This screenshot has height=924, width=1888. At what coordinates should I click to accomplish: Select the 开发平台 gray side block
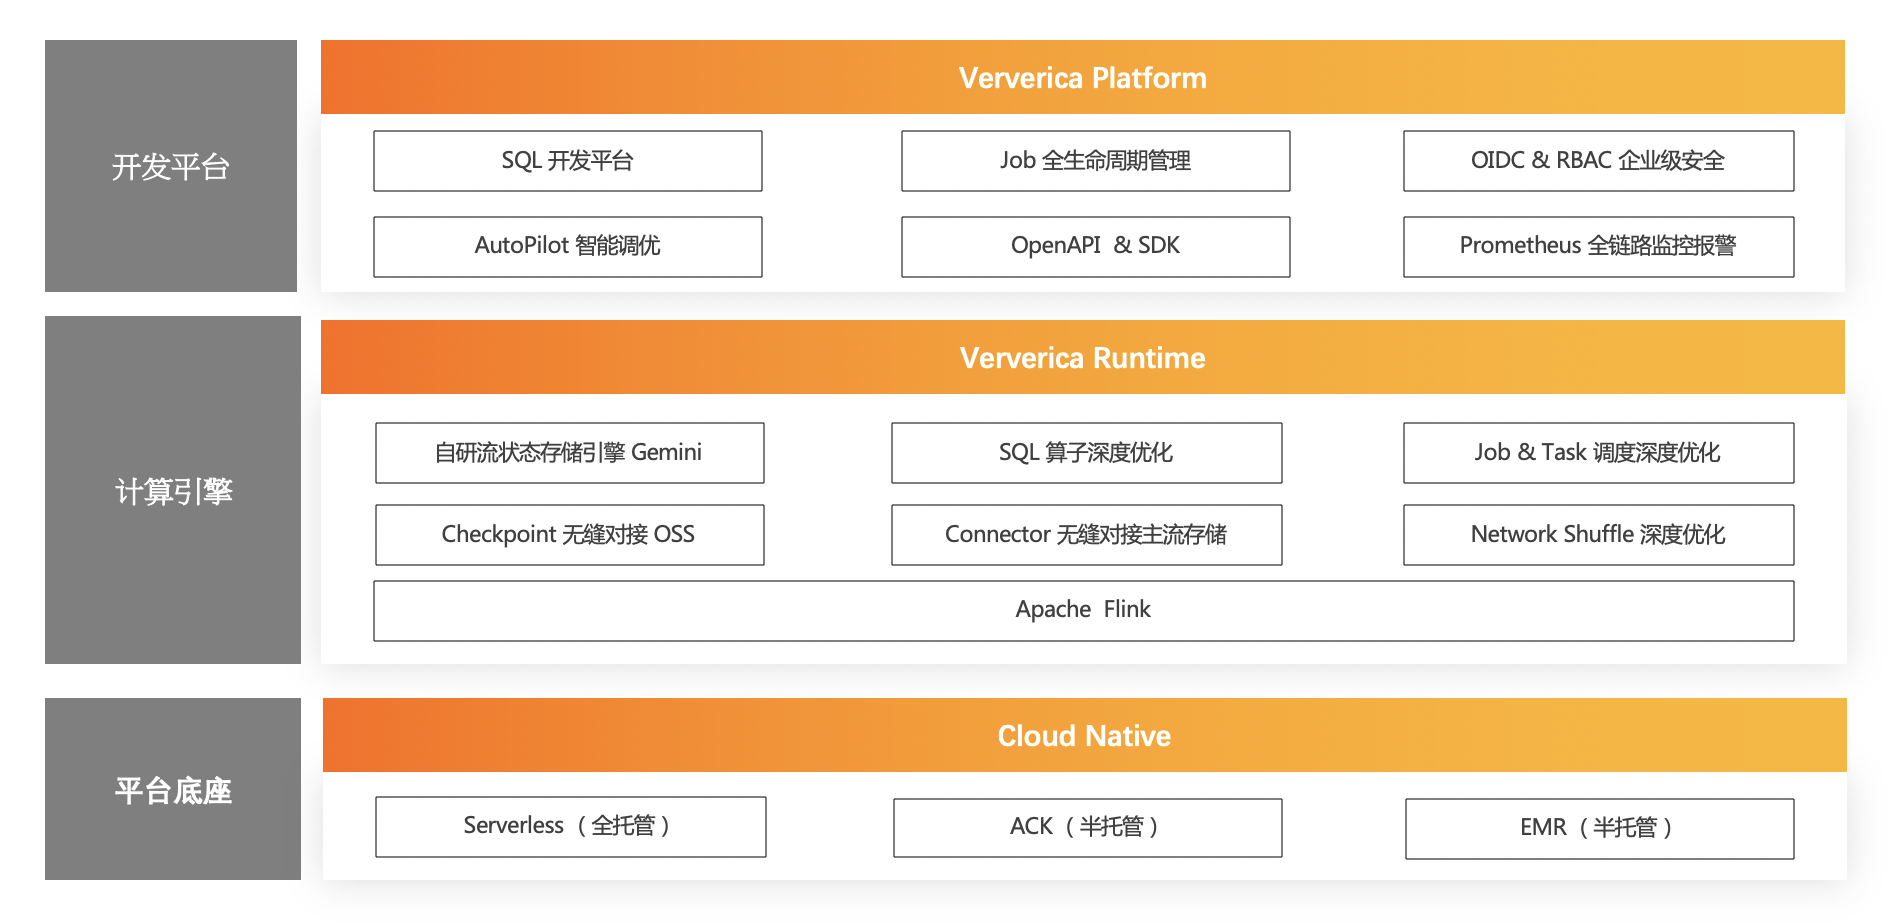click(171, 166)
